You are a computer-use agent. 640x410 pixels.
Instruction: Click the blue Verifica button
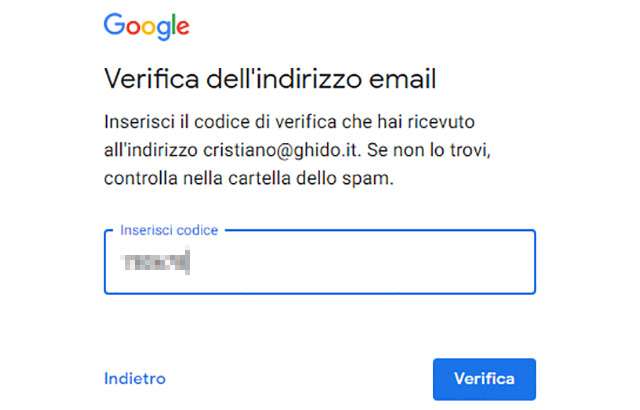coord(484,379)
